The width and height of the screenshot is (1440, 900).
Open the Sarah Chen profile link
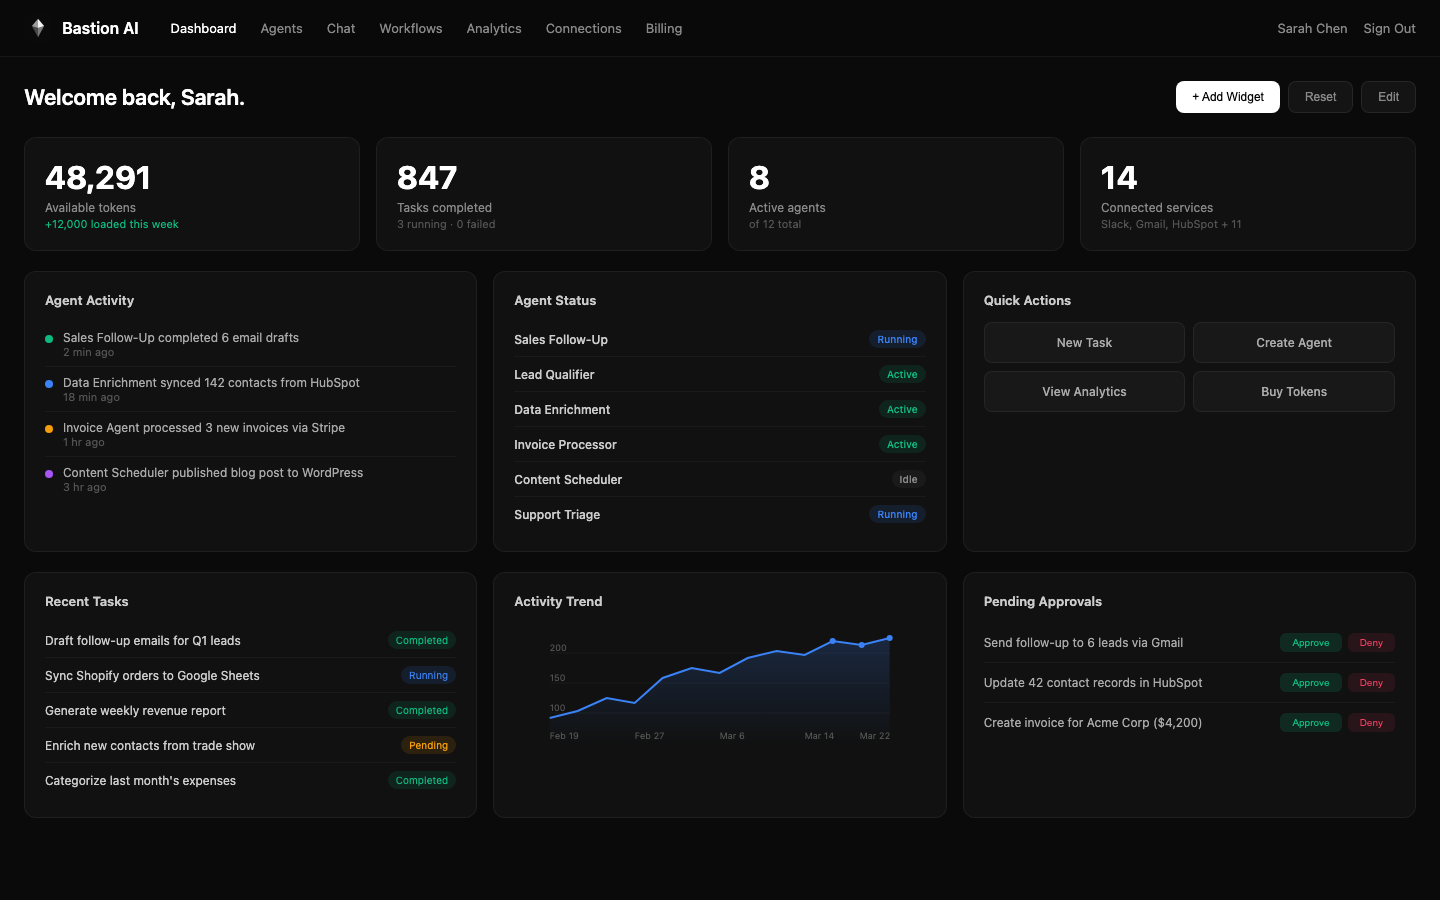[1312, 28]
